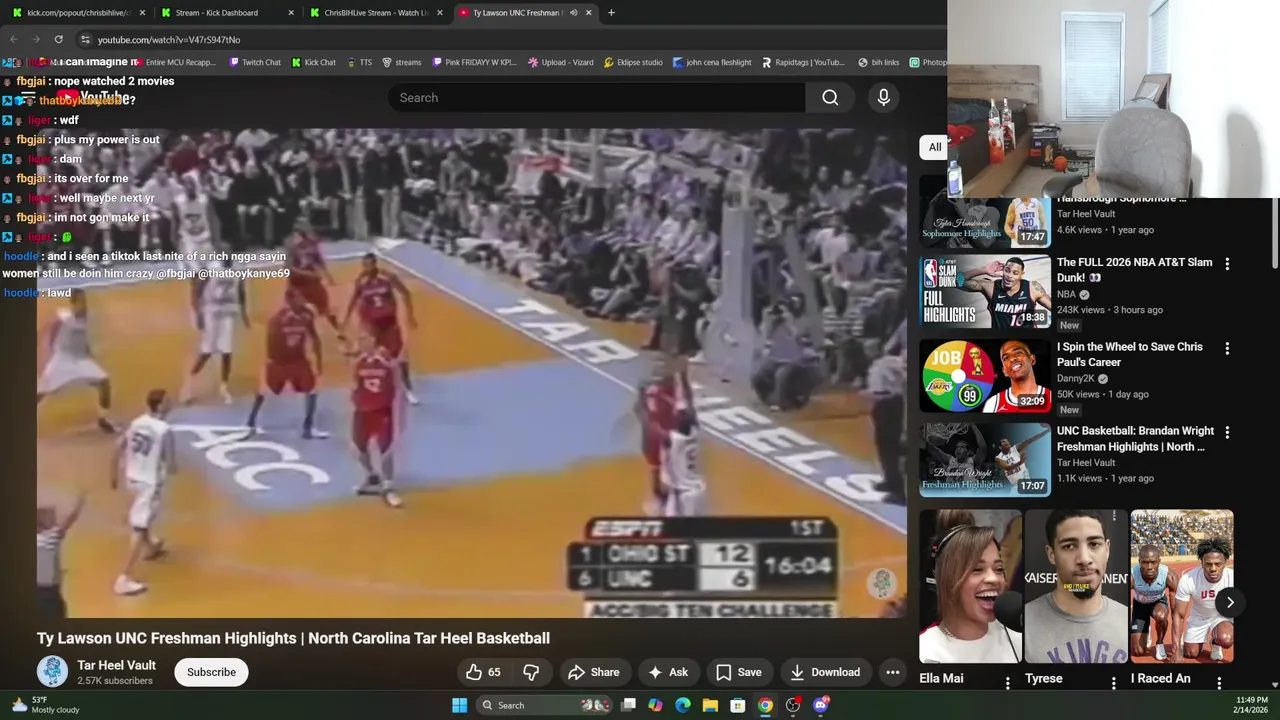View site information icon in address bar
Screen dimensions: 1280x720
[85, 39]
